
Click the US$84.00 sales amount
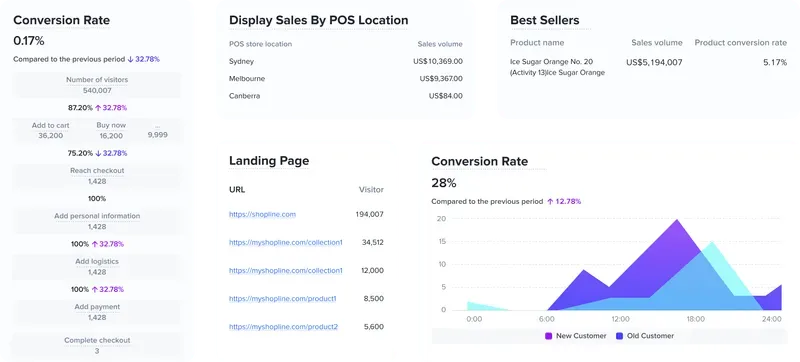[x=446, y=96]
